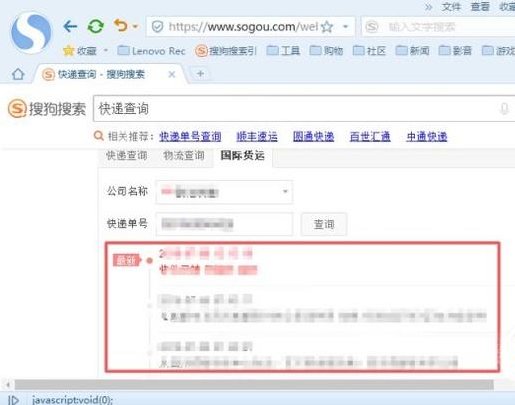The width and height of the screenshot is (515, 405).
Task: Go back with the blue arrow
Action: pyautogui.click(x=70, y=26)
